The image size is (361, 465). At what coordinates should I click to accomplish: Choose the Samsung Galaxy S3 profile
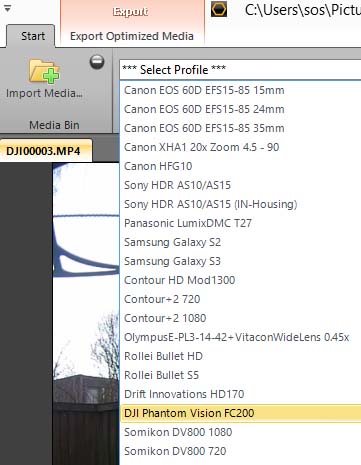(240, 261)
